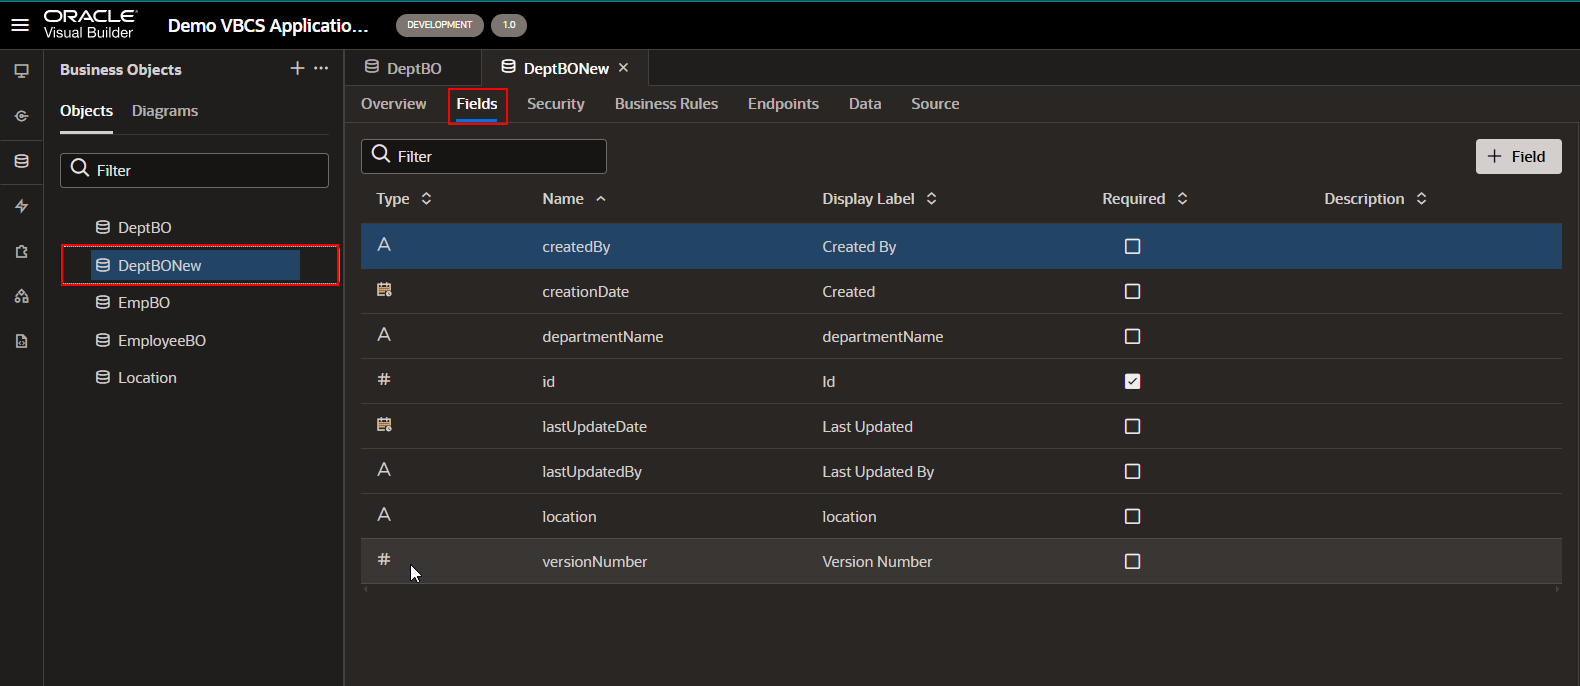Click the plus icon to add business object
Screen dimensions: 1580x686
point(297,68)
